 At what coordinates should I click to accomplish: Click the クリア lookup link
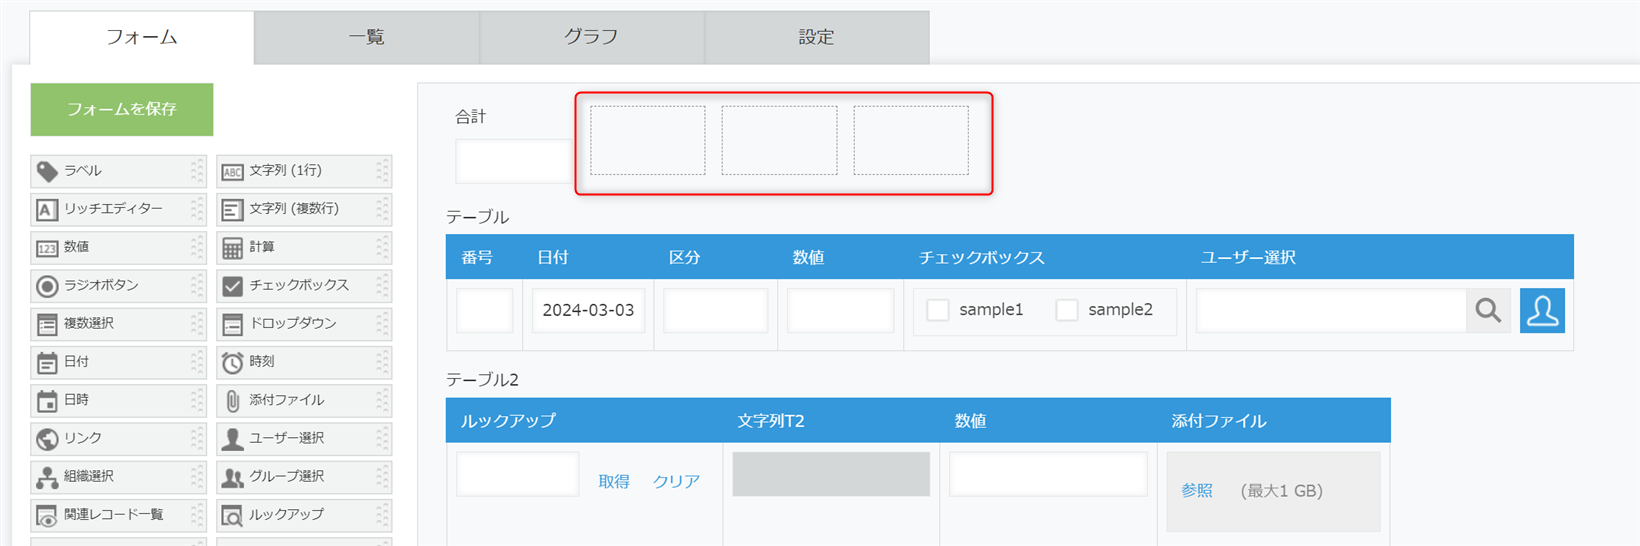pos(676,481)
